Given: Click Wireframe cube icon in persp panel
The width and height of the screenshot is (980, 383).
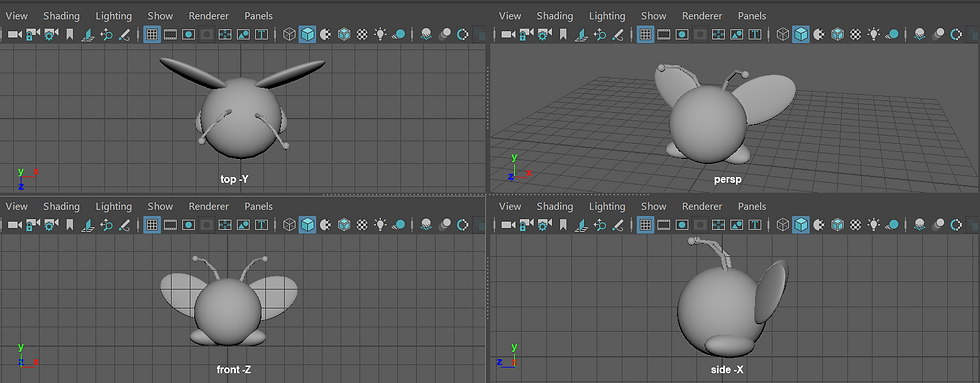Looking at the screenshot, I should (x=782, y=34).
